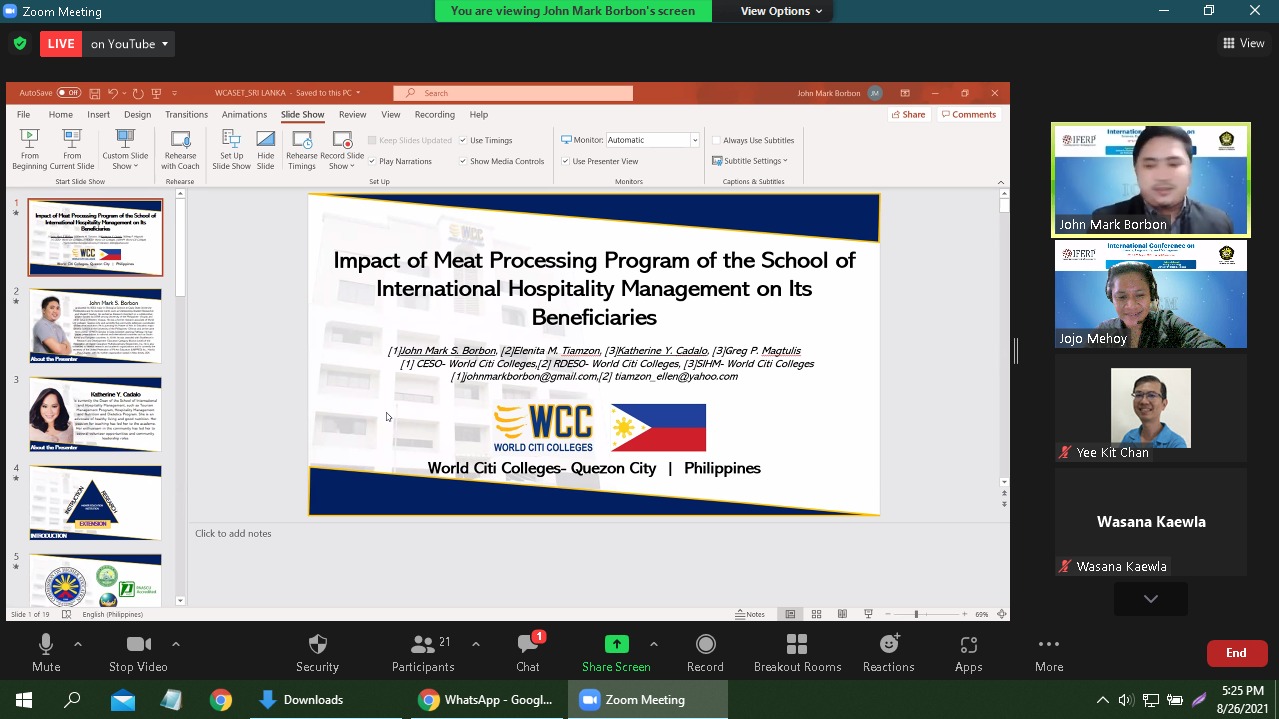
Task: Open the LIVE on YouTube dropdown
Action: click(x=129, y=44)
